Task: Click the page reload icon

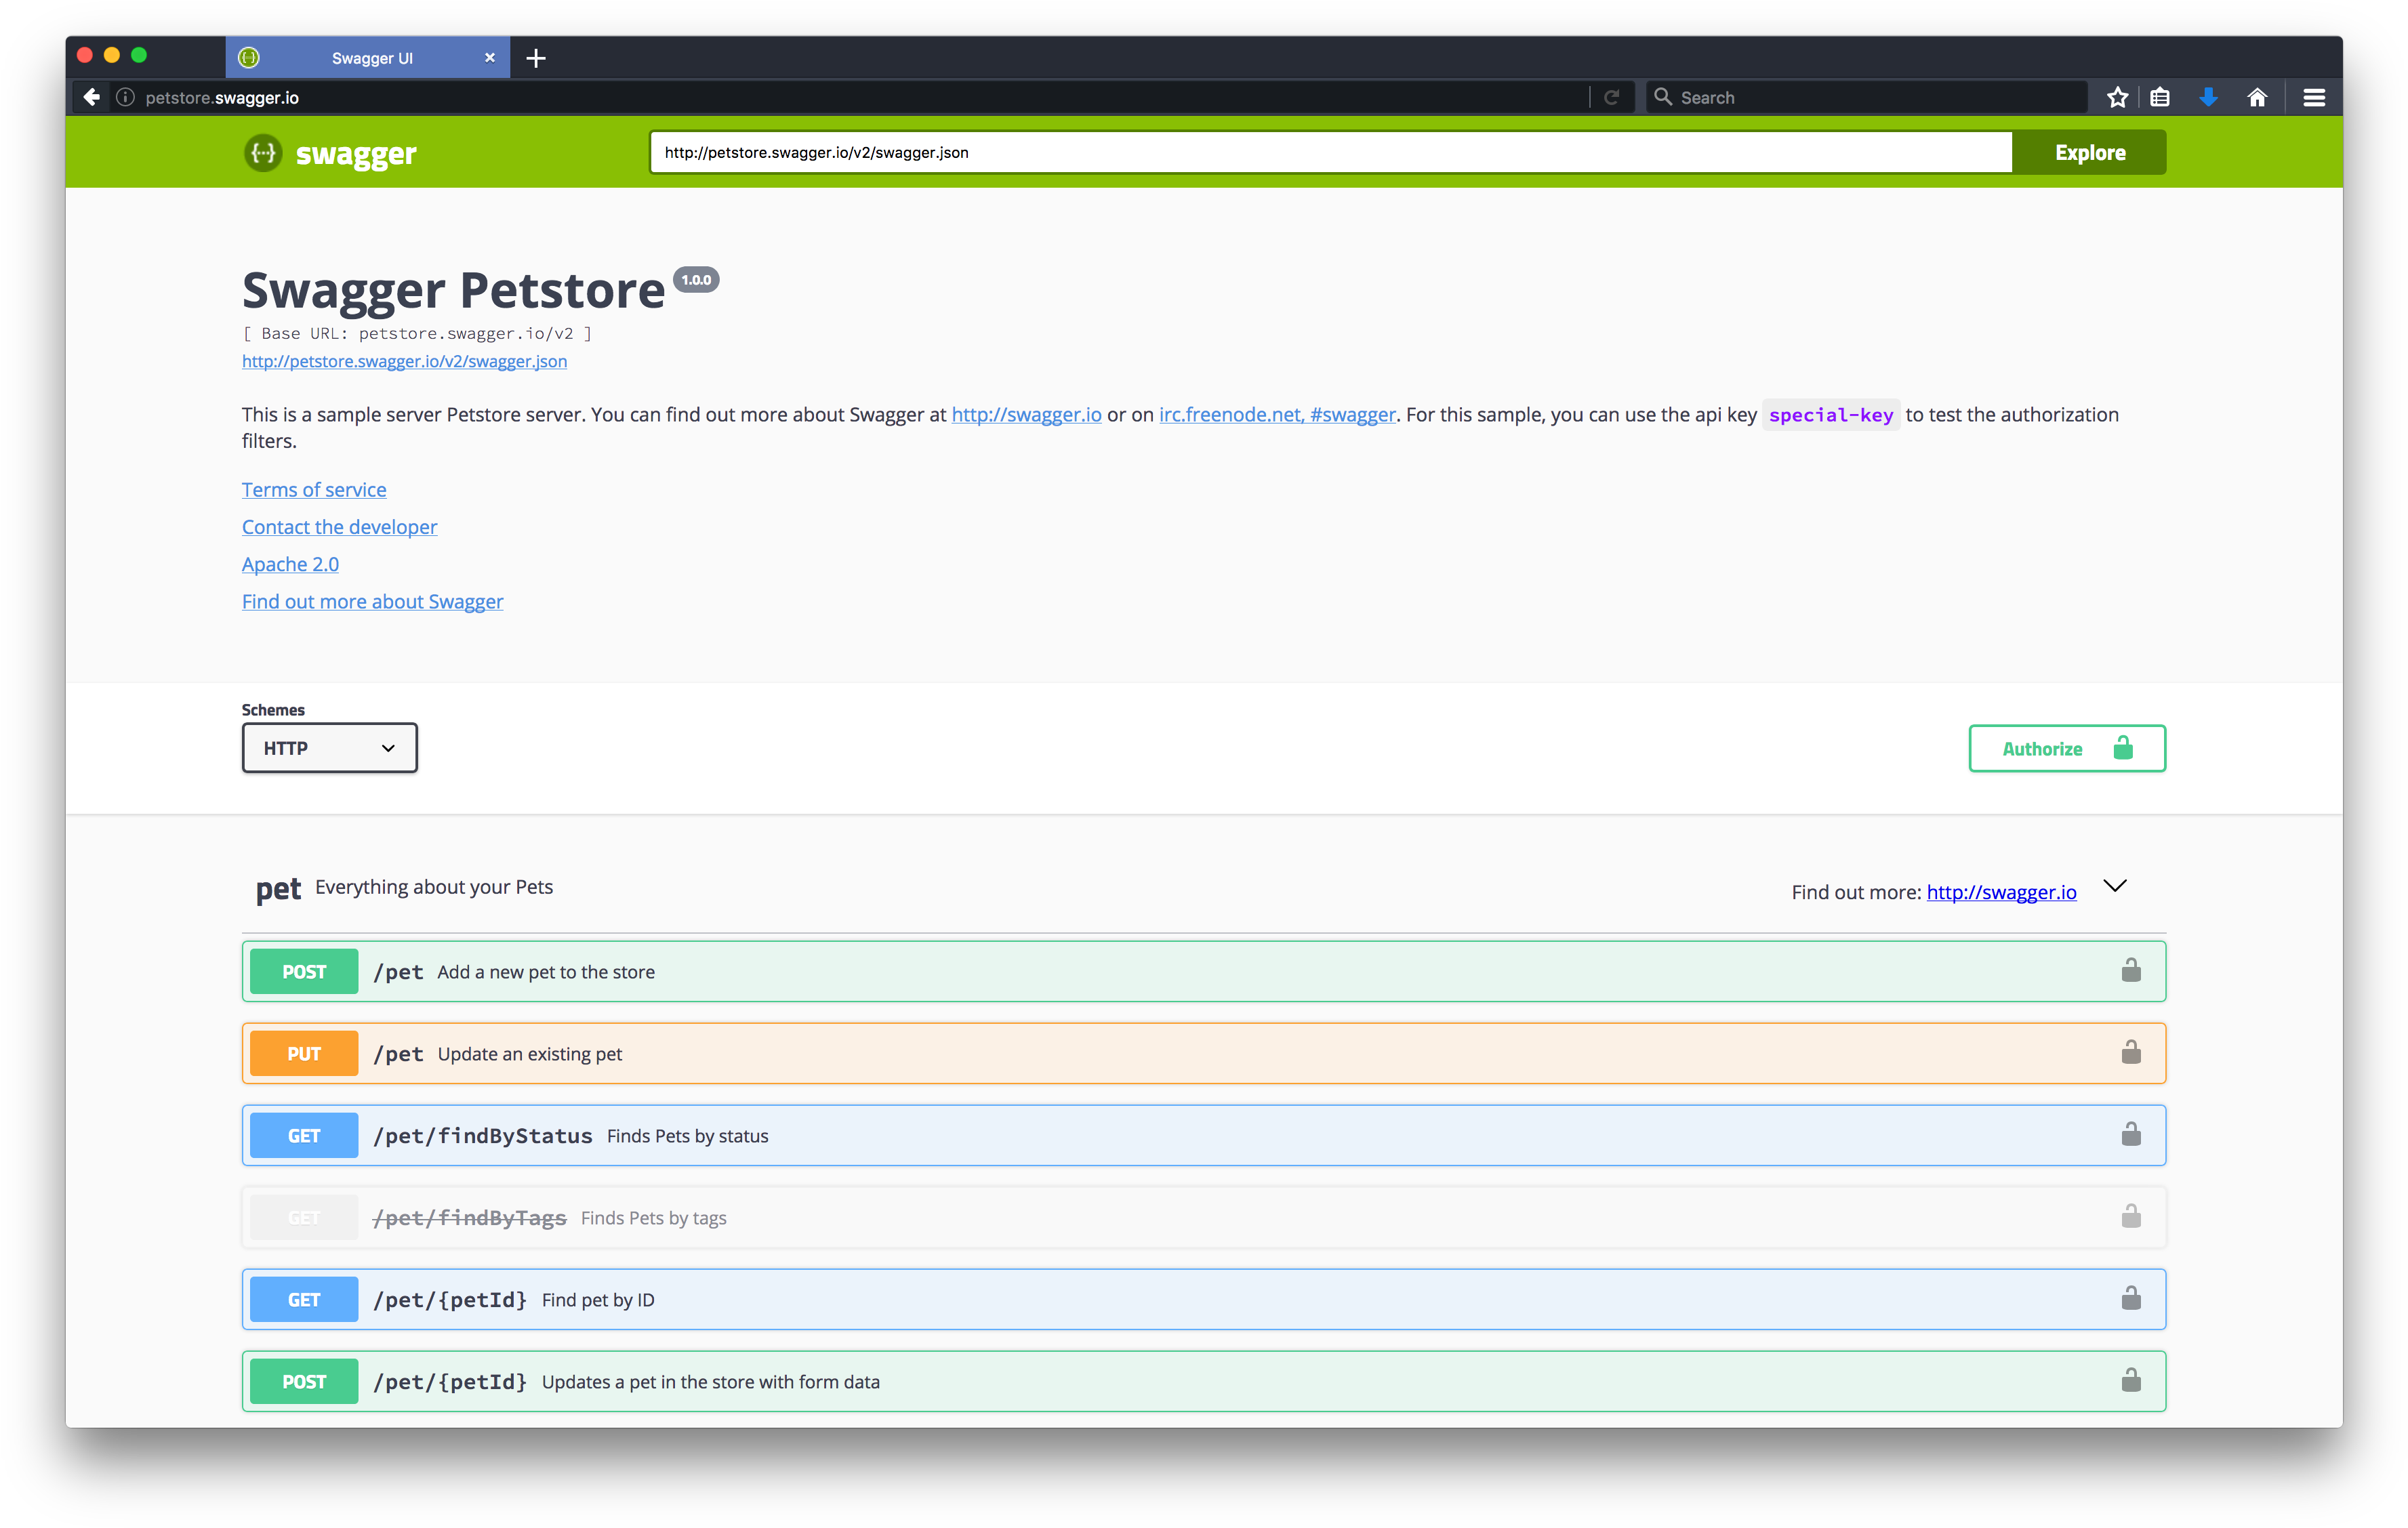Action: (x=1611, y=97)
